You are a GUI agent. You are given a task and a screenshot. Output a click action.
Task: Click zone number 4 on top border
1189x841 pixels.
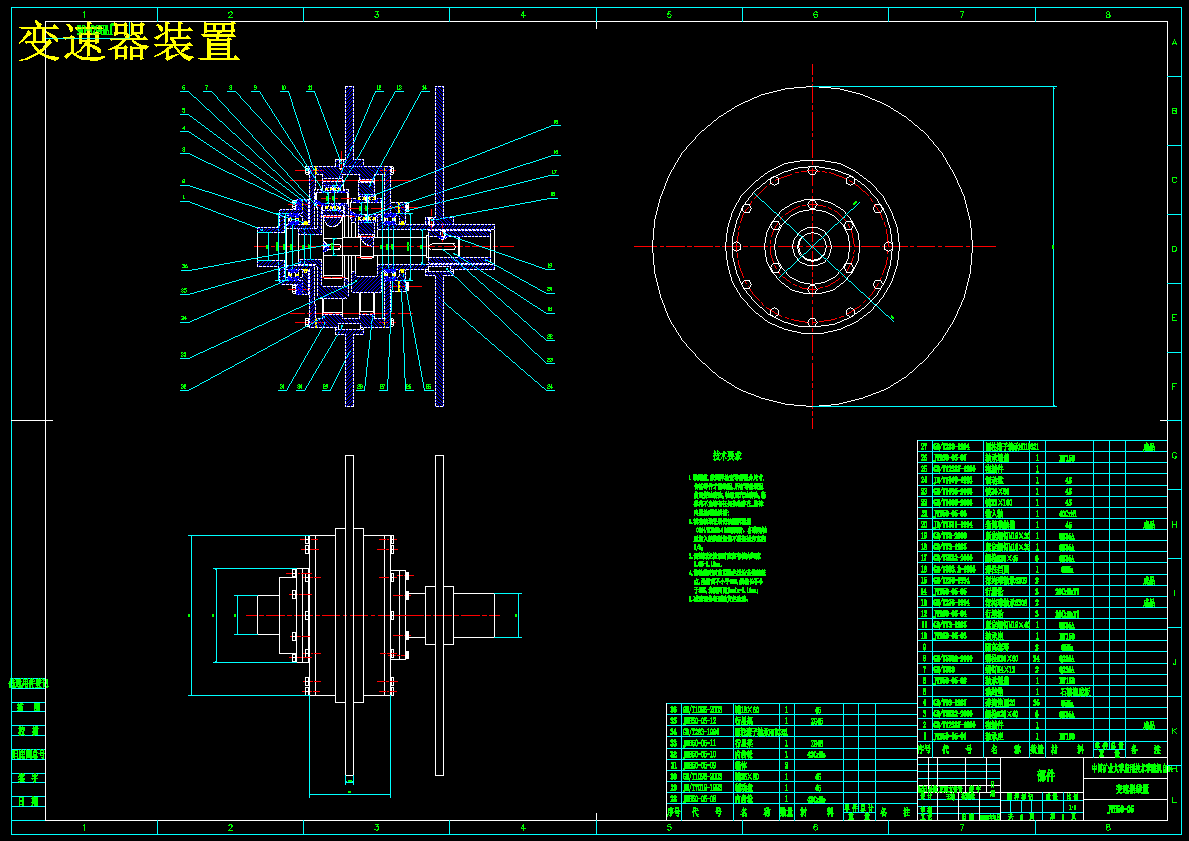pyautogui.click(x=523, y=14)
